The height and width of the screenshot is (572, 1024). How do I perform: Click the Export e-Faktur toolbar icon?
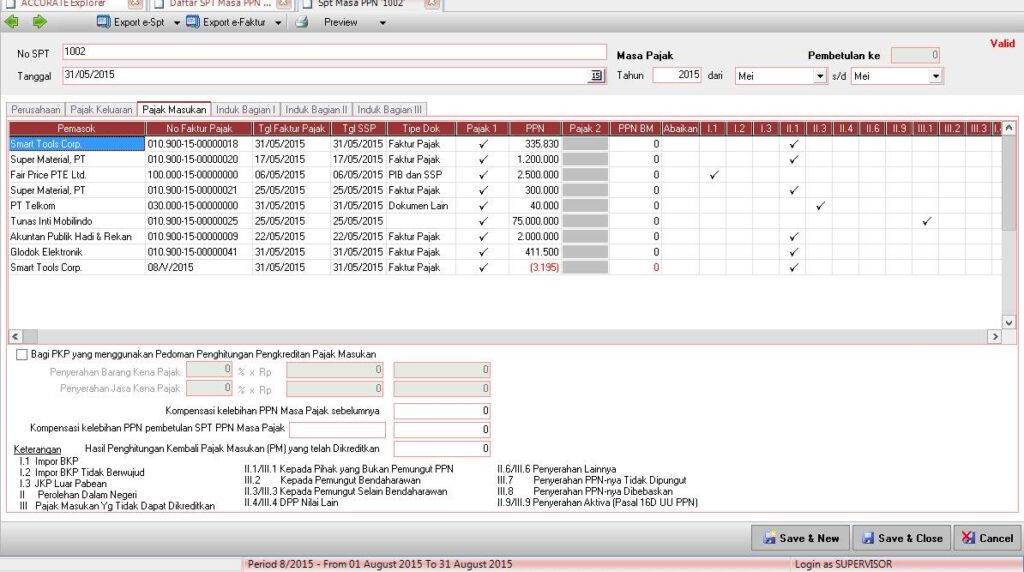pos(193,22)
